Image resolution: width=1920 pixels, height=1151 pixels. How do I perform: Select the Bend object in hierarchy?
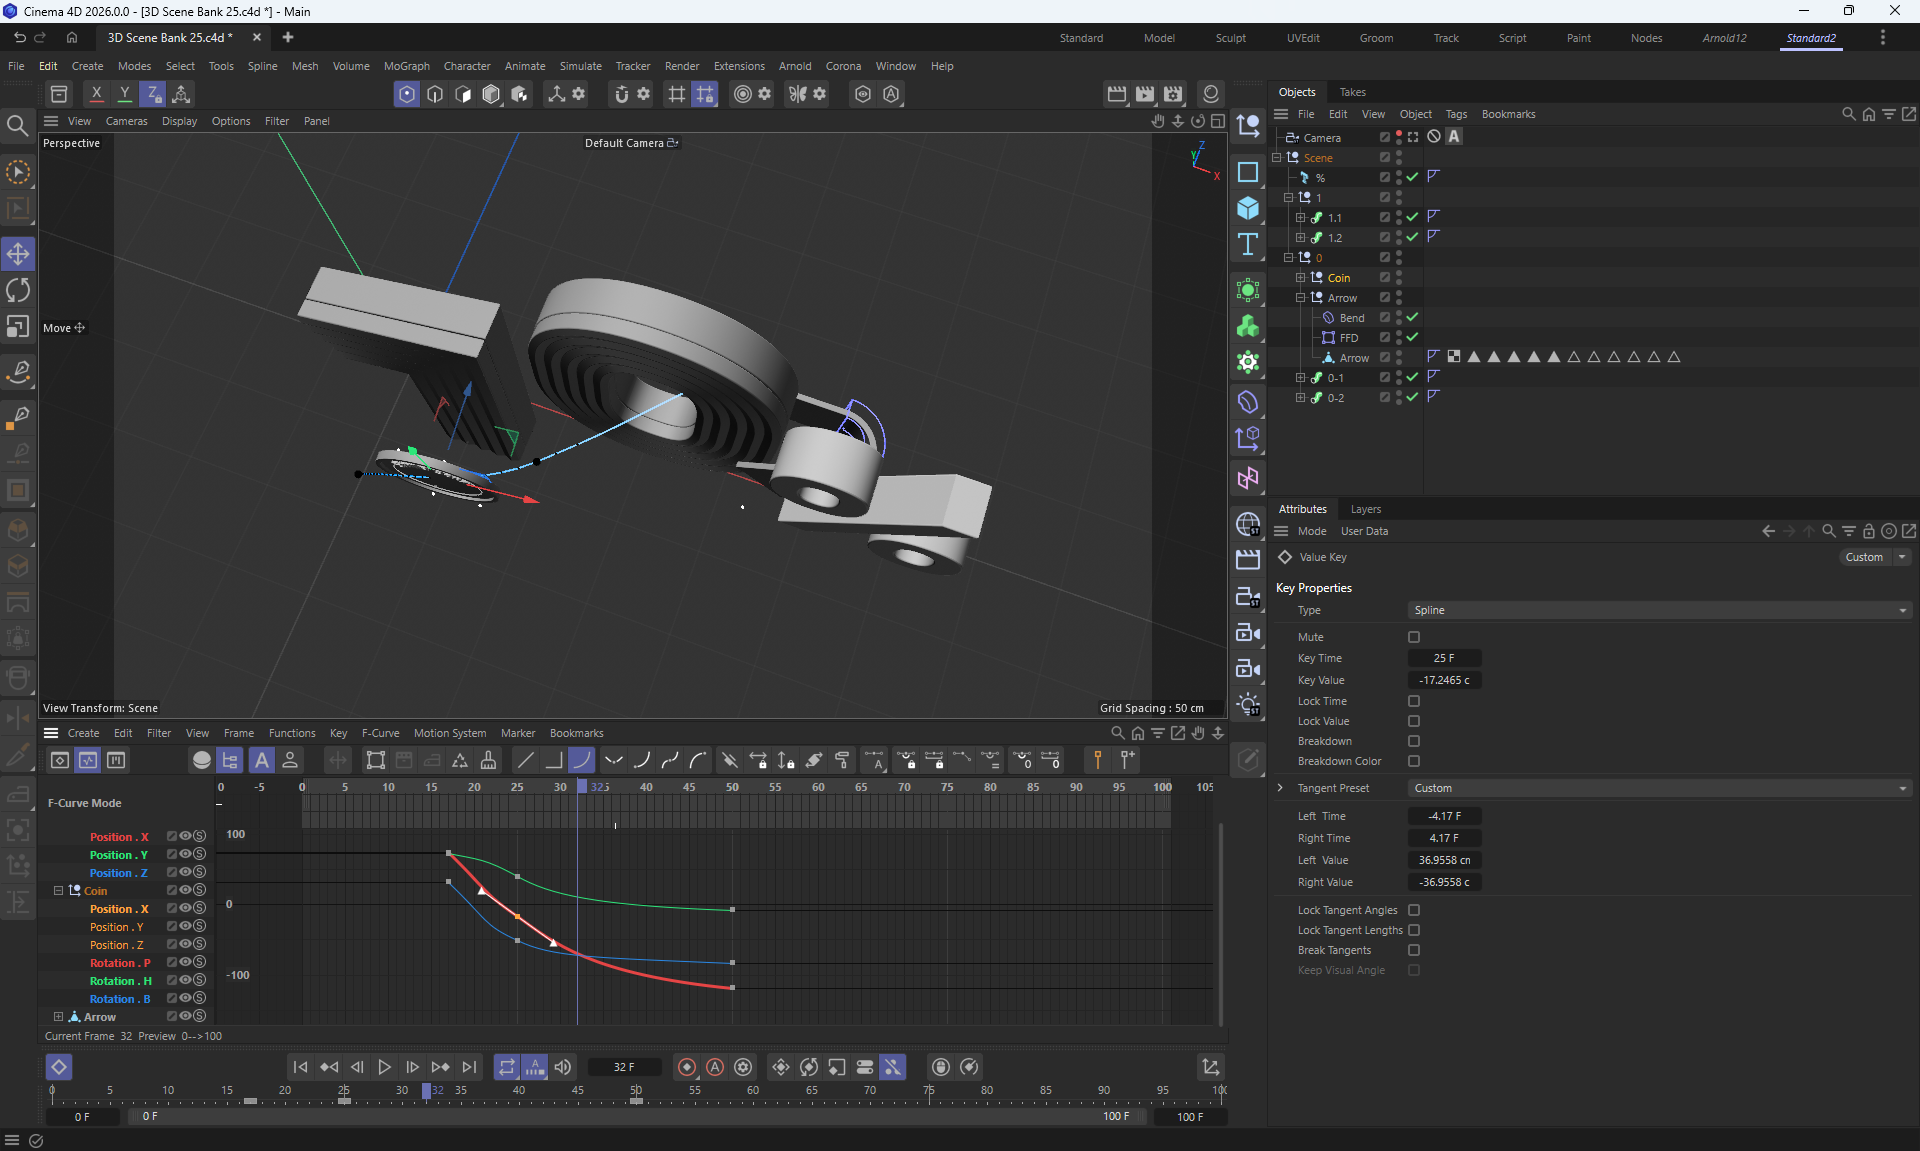click(1352, 318)
